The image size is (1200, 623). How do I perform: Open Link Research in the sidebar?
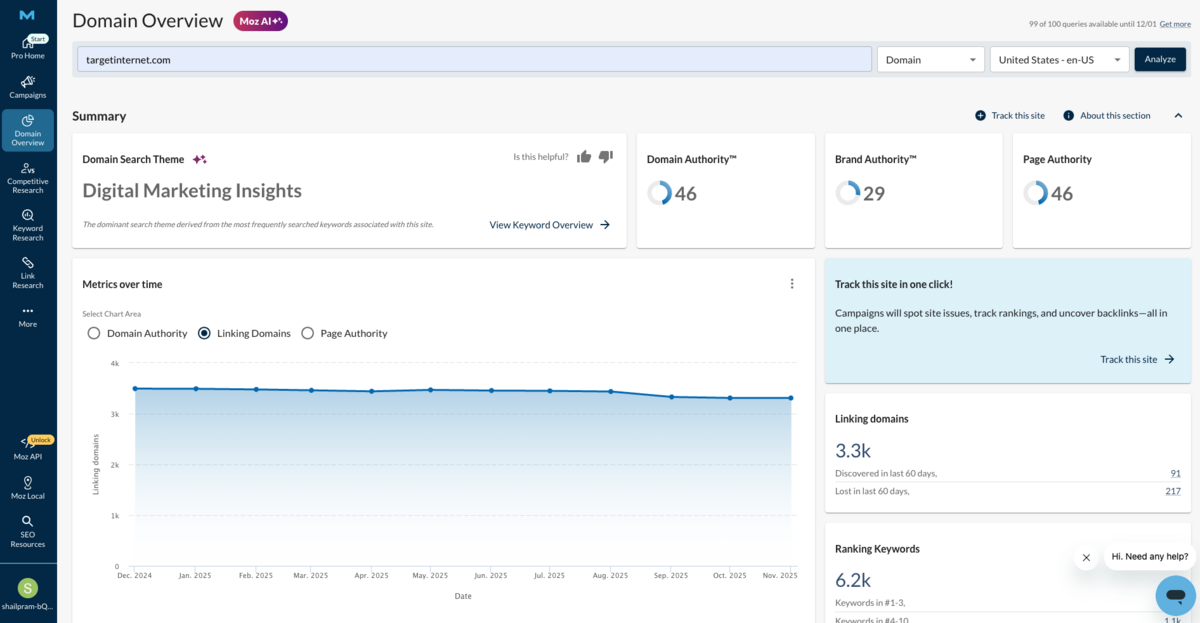pos(28,272)
